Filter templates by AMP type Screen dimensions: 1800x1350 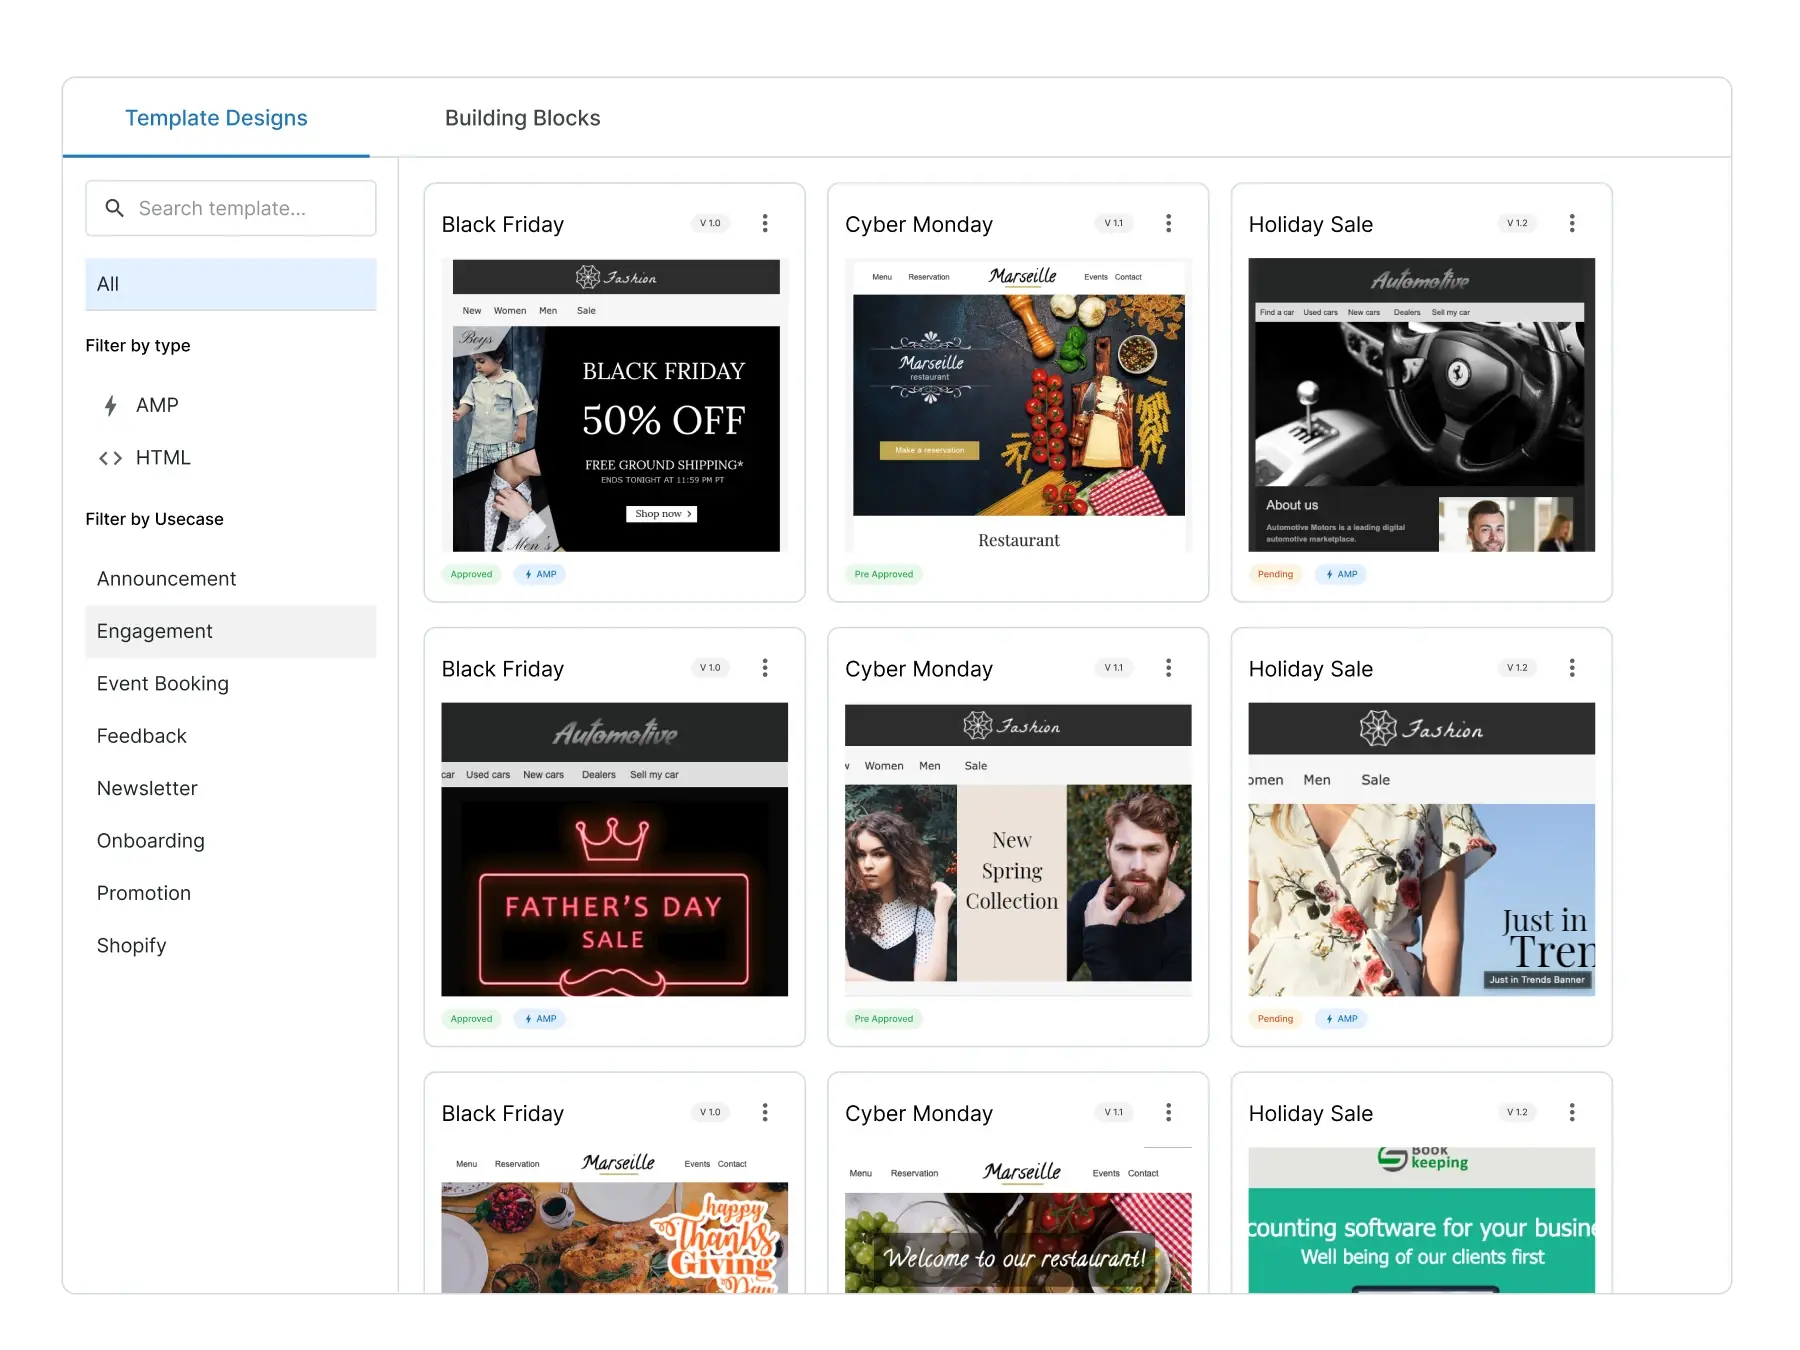(156, 405)
